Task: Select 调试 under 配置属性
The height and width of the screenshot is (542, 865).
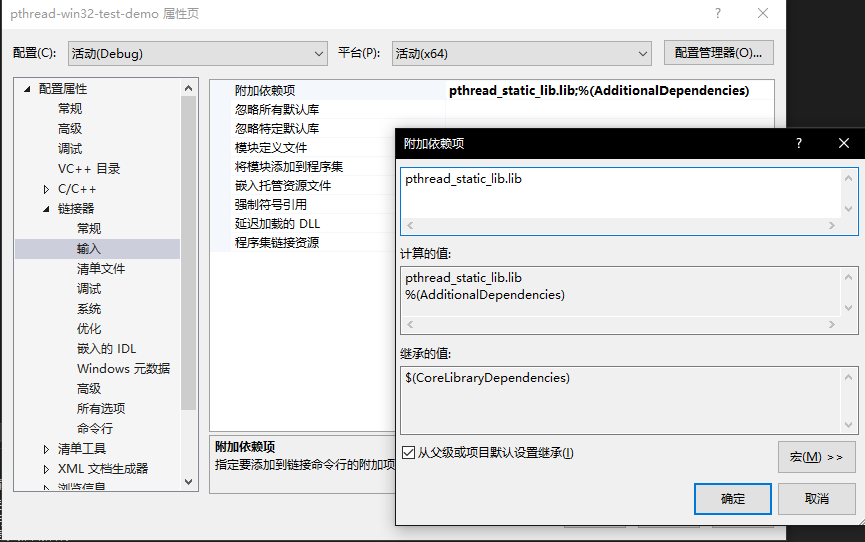Action: [70, 148]
